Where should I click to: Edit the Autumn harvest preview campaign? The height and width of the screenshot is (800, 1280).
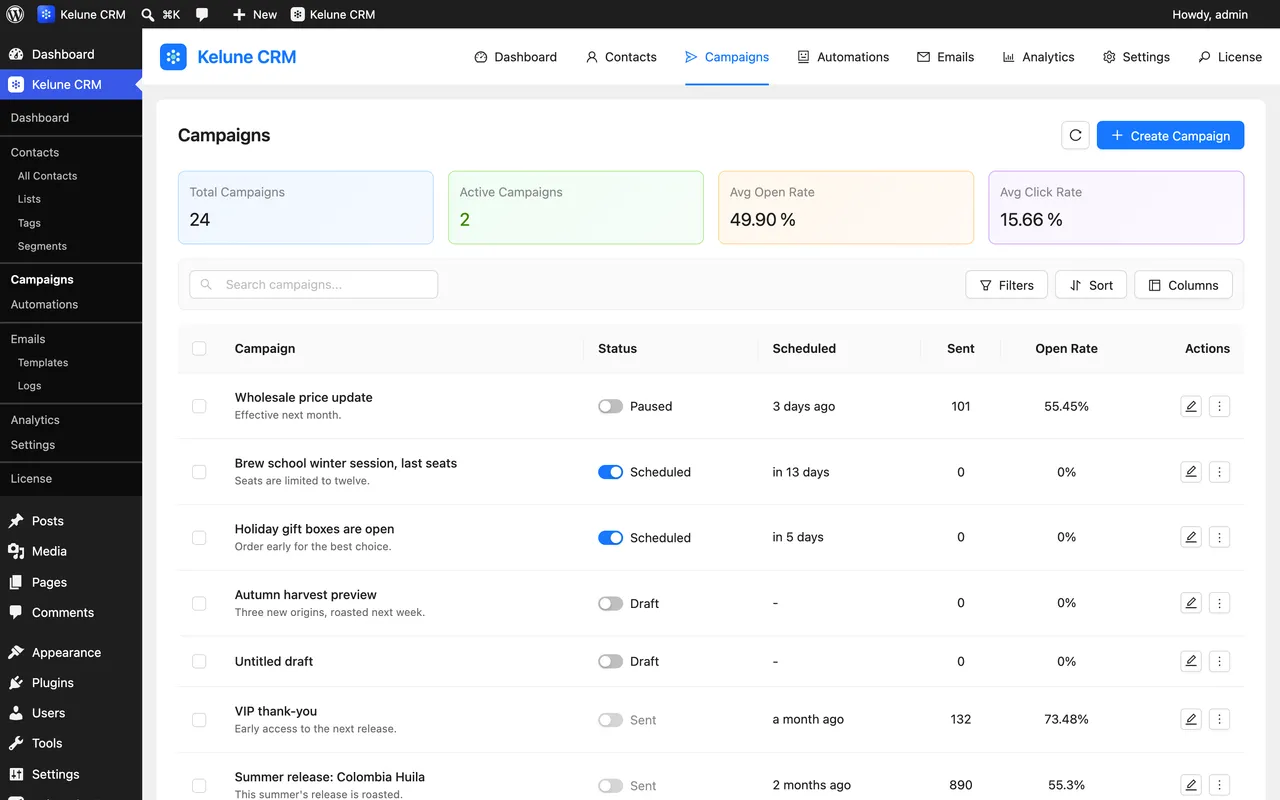[x=1190, y=603]
